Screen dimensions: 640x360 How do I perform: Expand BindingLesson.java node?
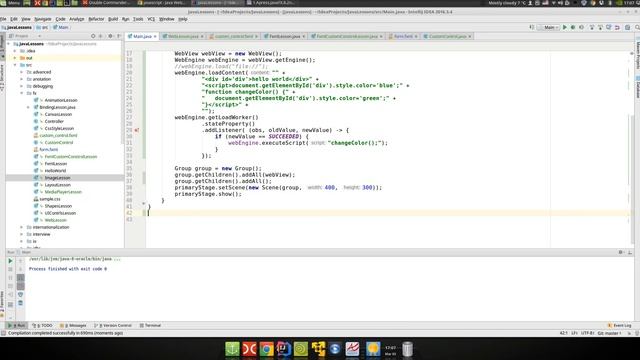(x=29, y=107)
